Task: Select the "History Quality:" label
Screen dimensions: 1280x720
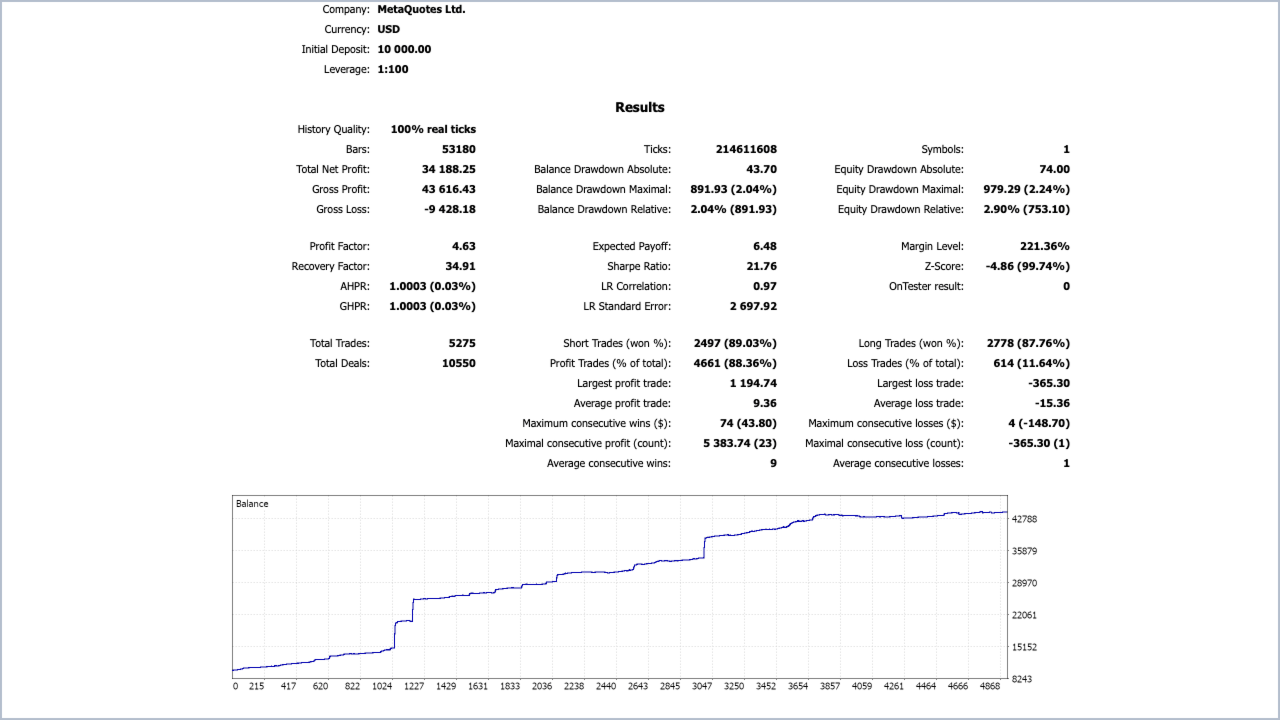Action: (x=334, y=129)
